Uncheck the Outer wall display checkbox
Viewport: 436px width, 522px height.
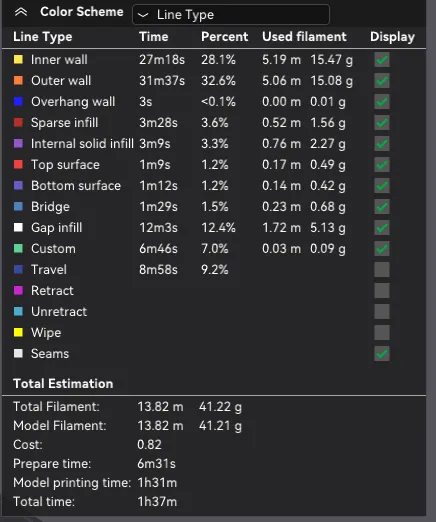click(382, 81)
